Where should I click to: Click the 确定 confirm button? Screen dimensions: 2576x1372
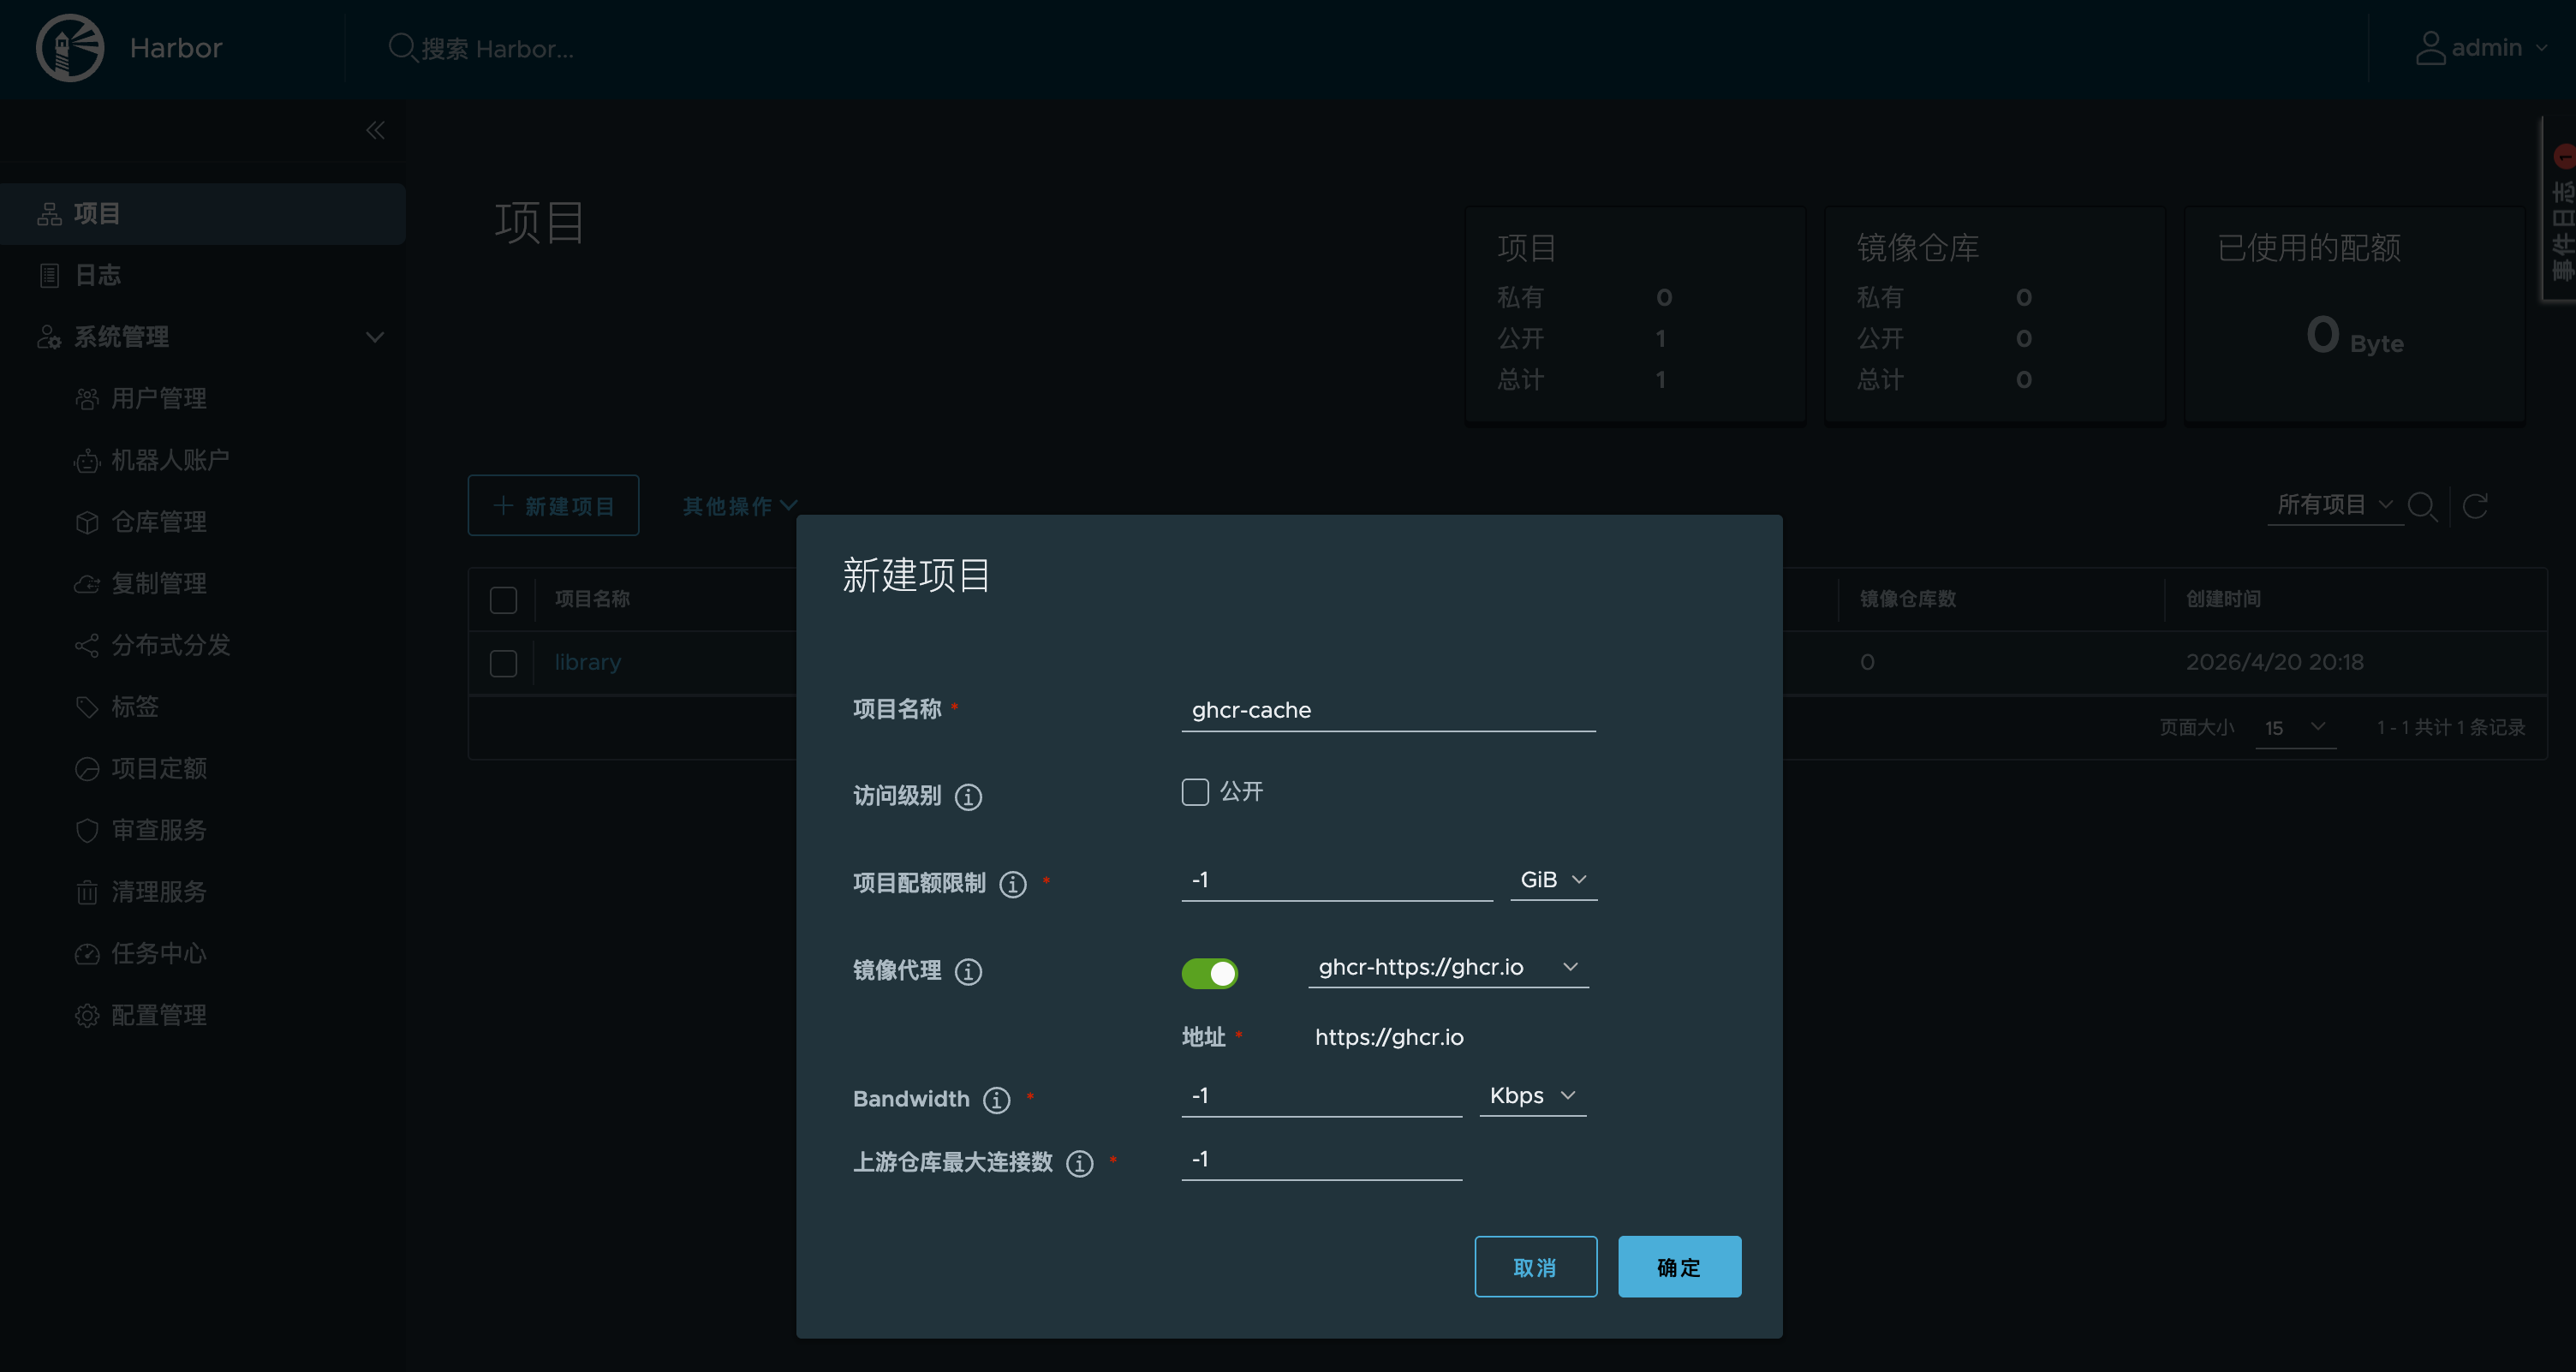(x=1679, y=1267)
